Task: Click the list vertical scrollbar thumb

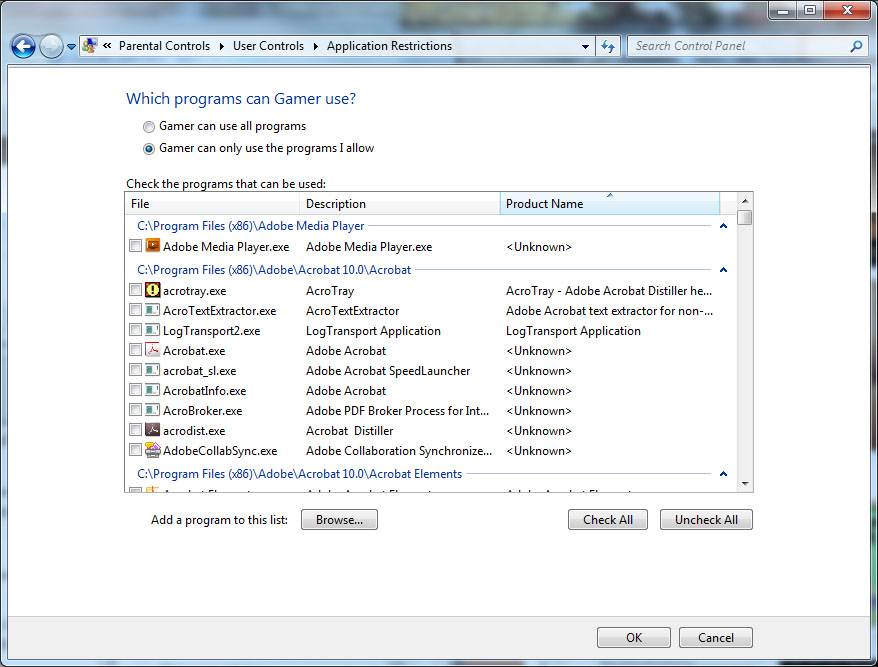Action: point(745,217)
